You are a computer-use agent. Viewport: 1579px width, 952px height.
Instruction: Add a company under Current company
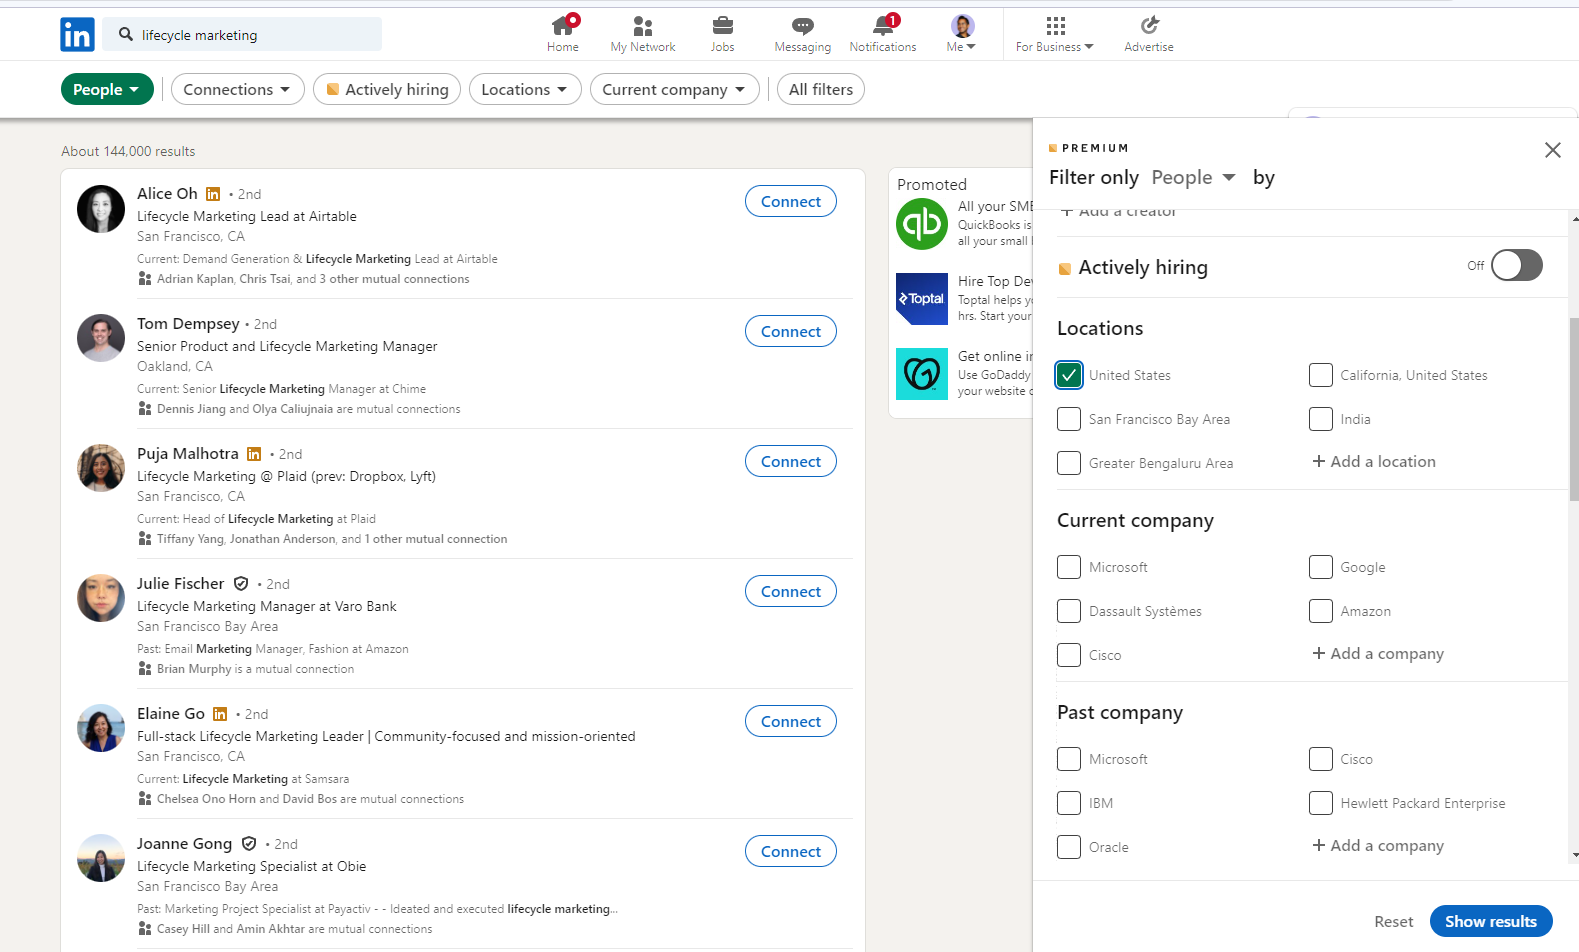[x=1378, y=653]
